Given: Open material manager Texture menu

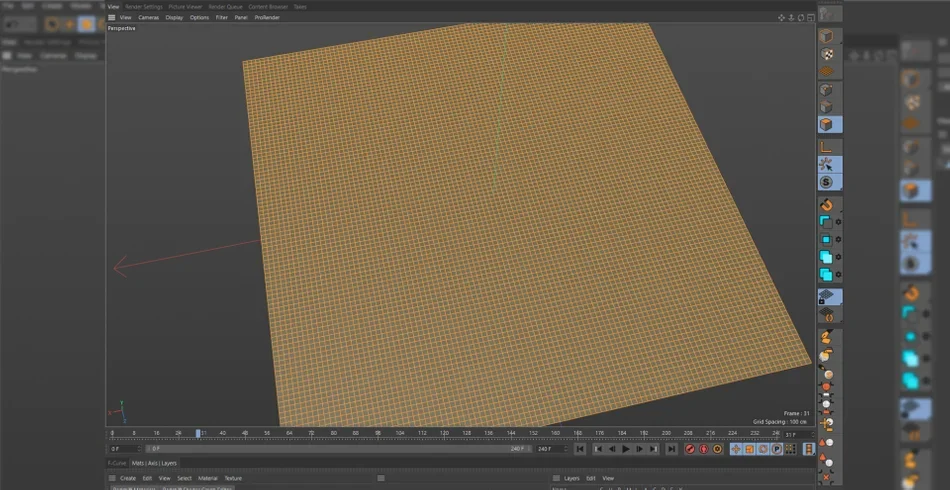Looking at the screenshot, I should click(x=233, y=478).
